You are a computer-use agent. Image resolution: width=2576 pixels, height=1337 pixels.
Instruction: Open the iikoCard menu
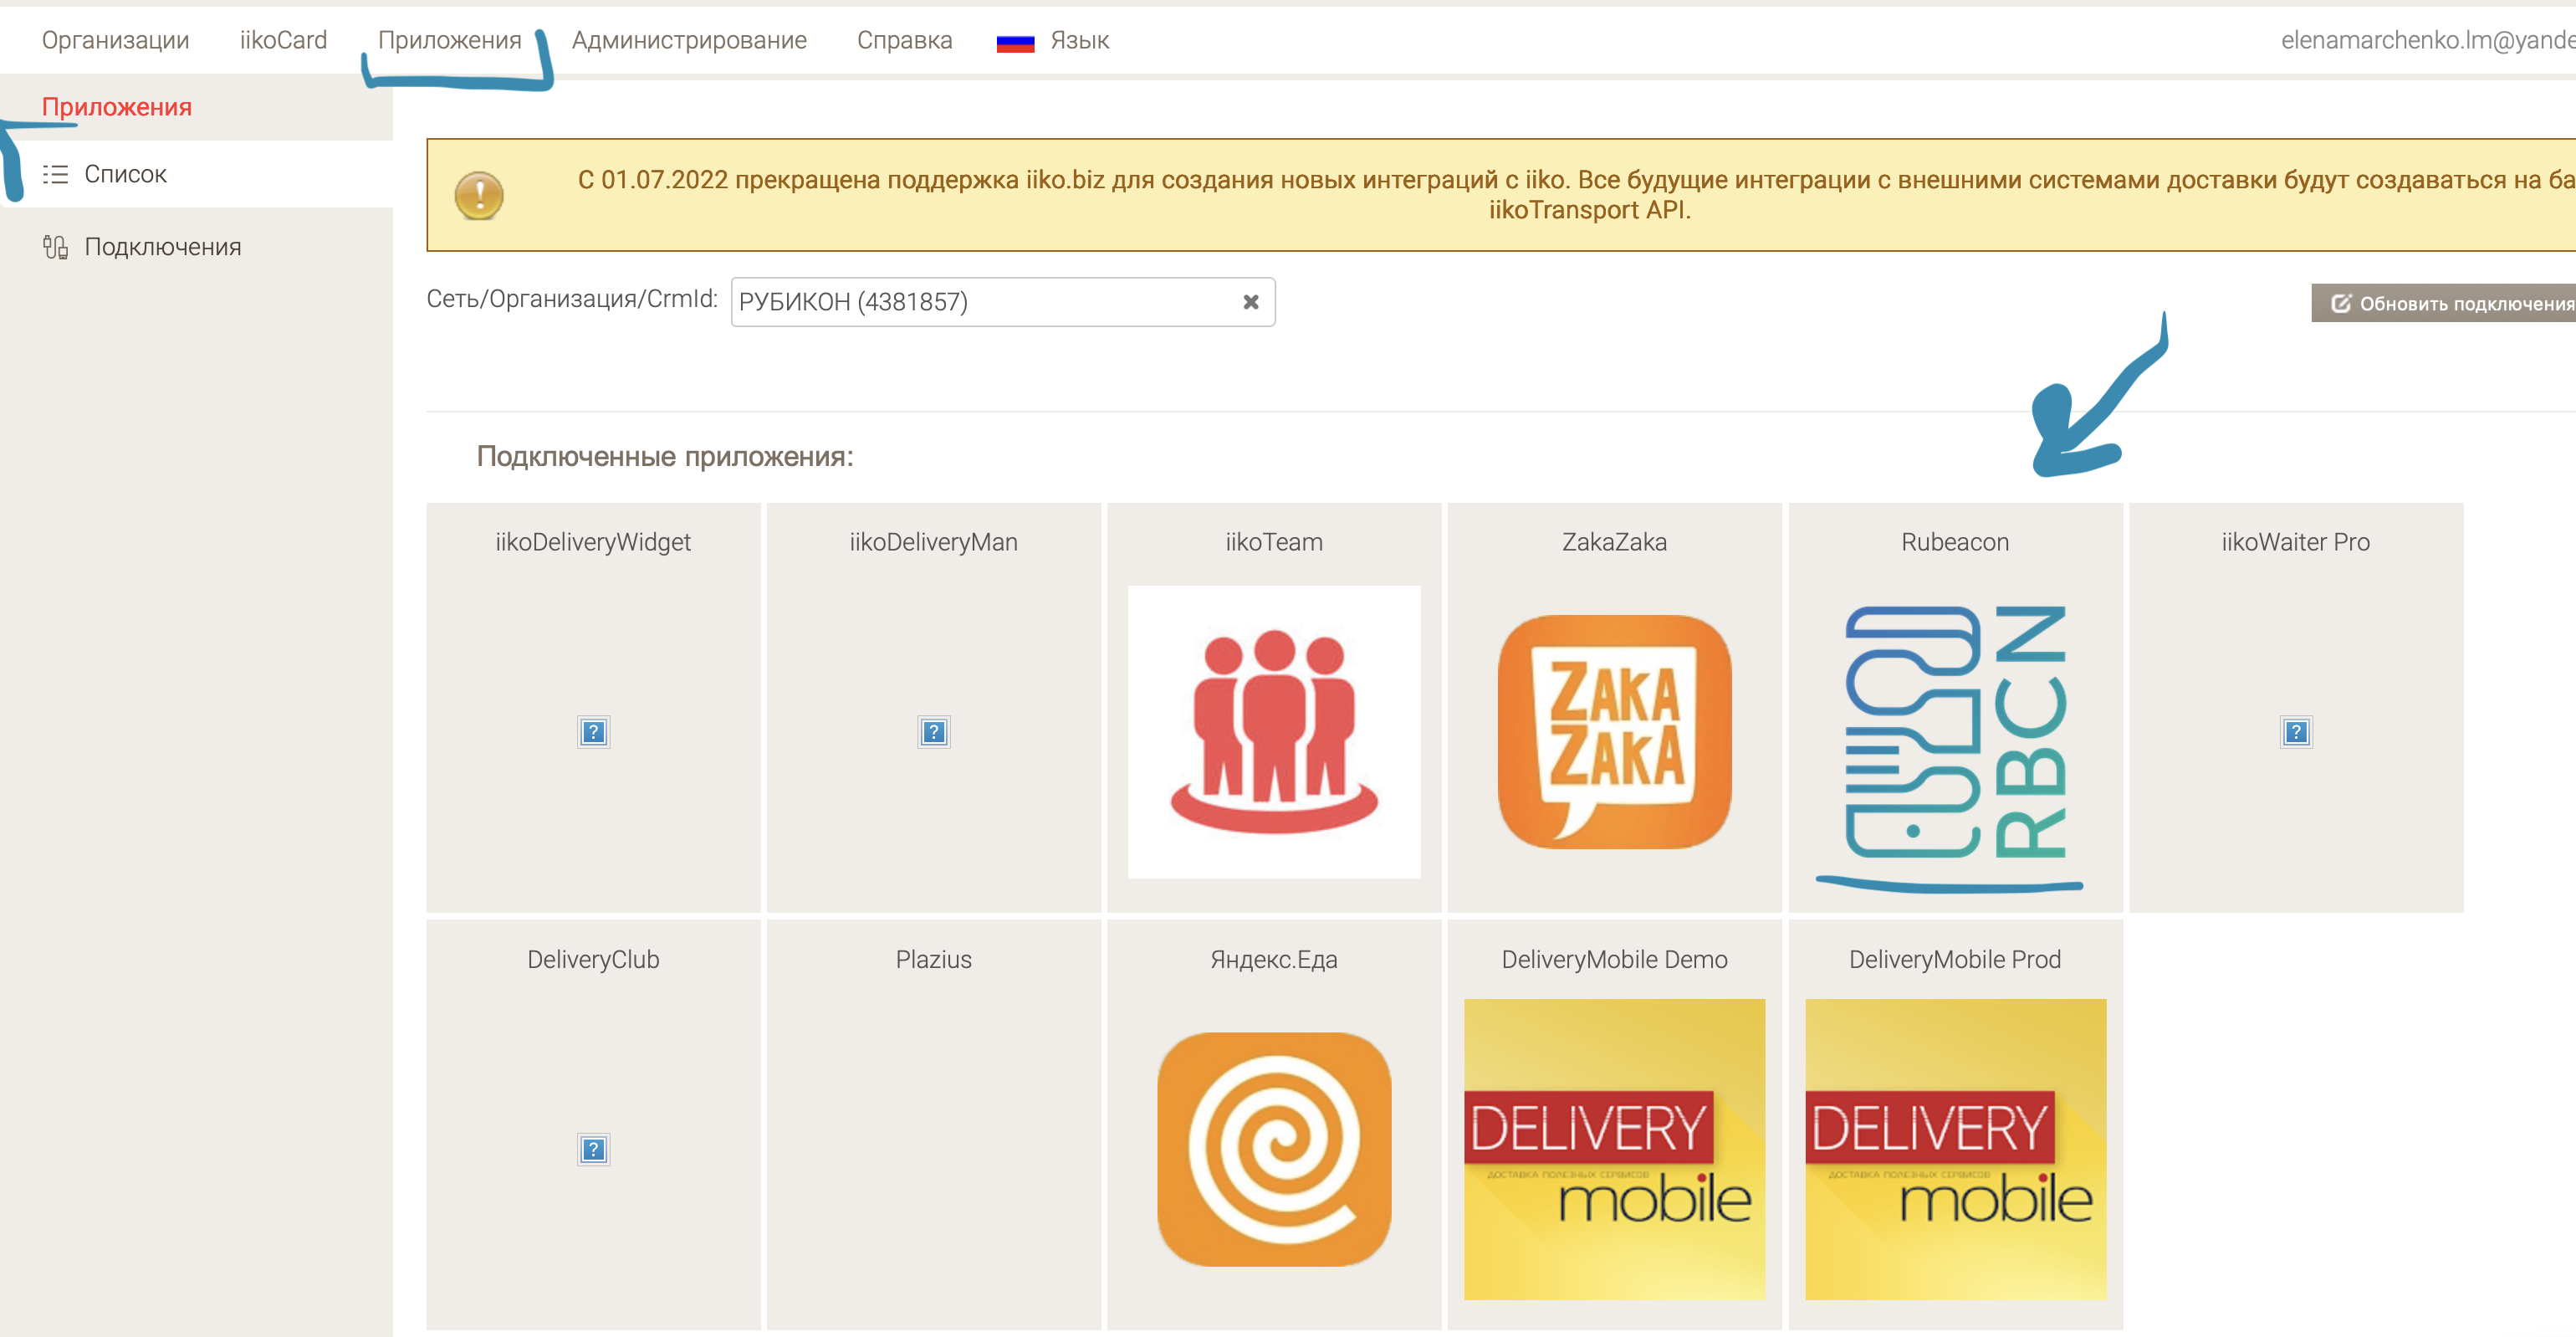pyautogui.click(x=283, y=40)
